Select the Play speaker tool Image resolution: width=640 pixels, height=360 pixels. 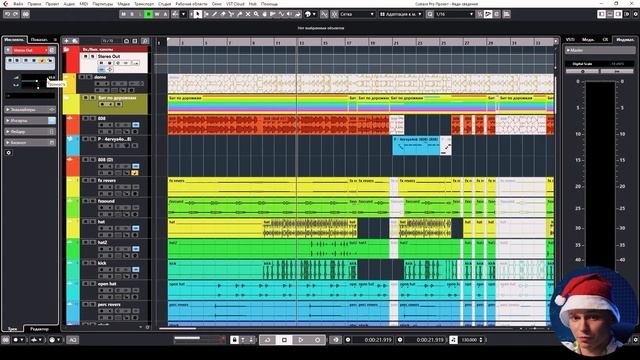(289, 14)
